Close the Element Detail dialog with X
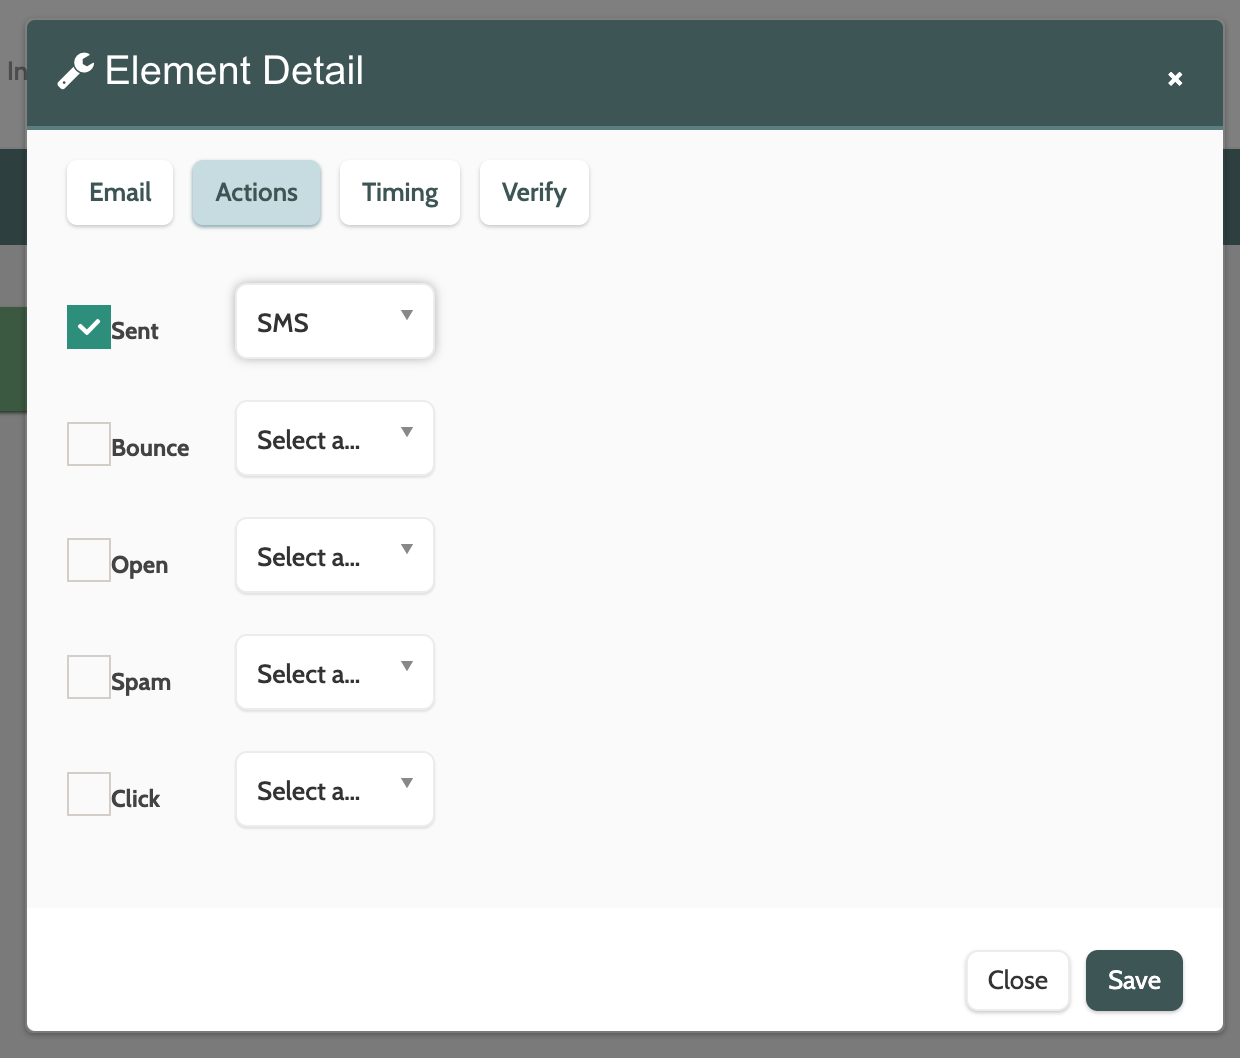The width and height of the screenshot is (1240, 1058). tap(1175, 78)
